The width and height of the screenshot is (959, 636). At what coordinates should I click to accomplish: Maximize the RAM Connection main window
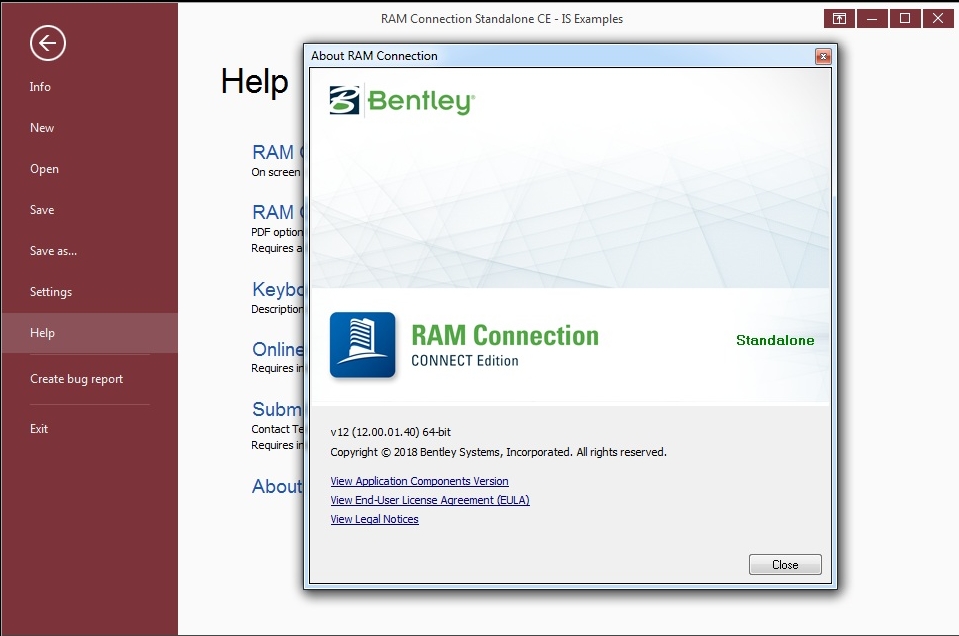coord(905,18)
